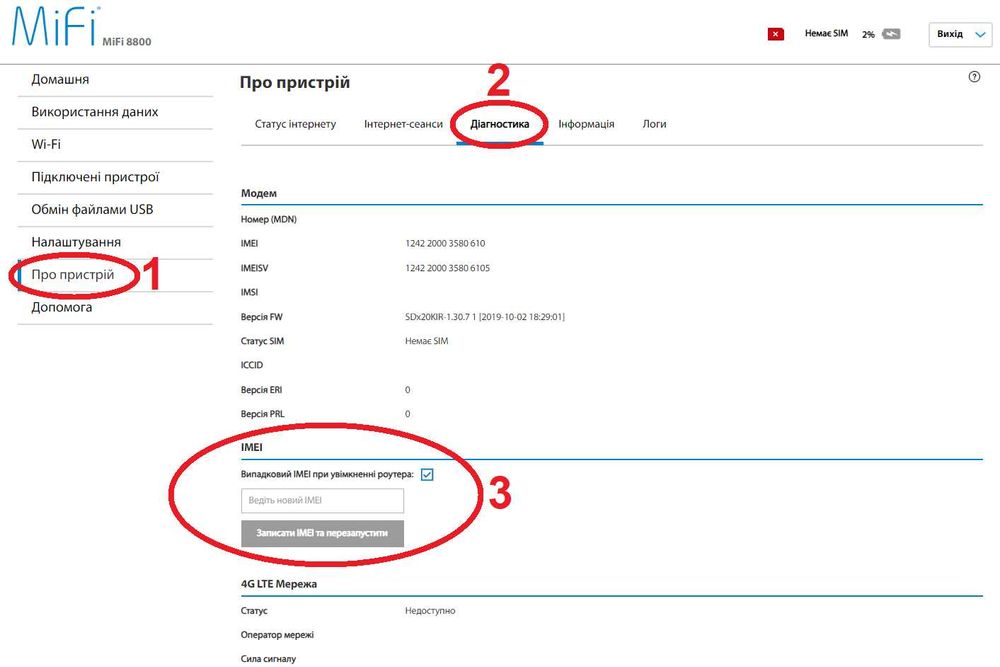
Task: Click the 4G LTE Мережа section heading
Action: pos(279,583)
